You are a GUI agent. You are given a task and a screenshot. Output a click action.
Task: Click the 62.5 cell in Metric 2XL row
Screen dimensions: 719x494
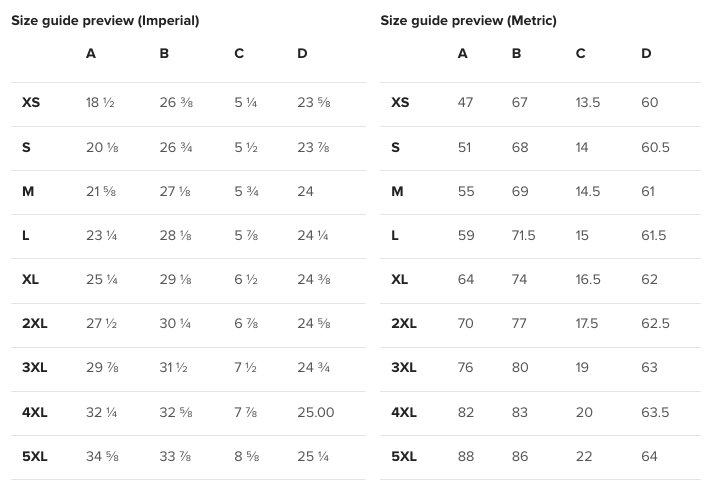click(655, 324)
